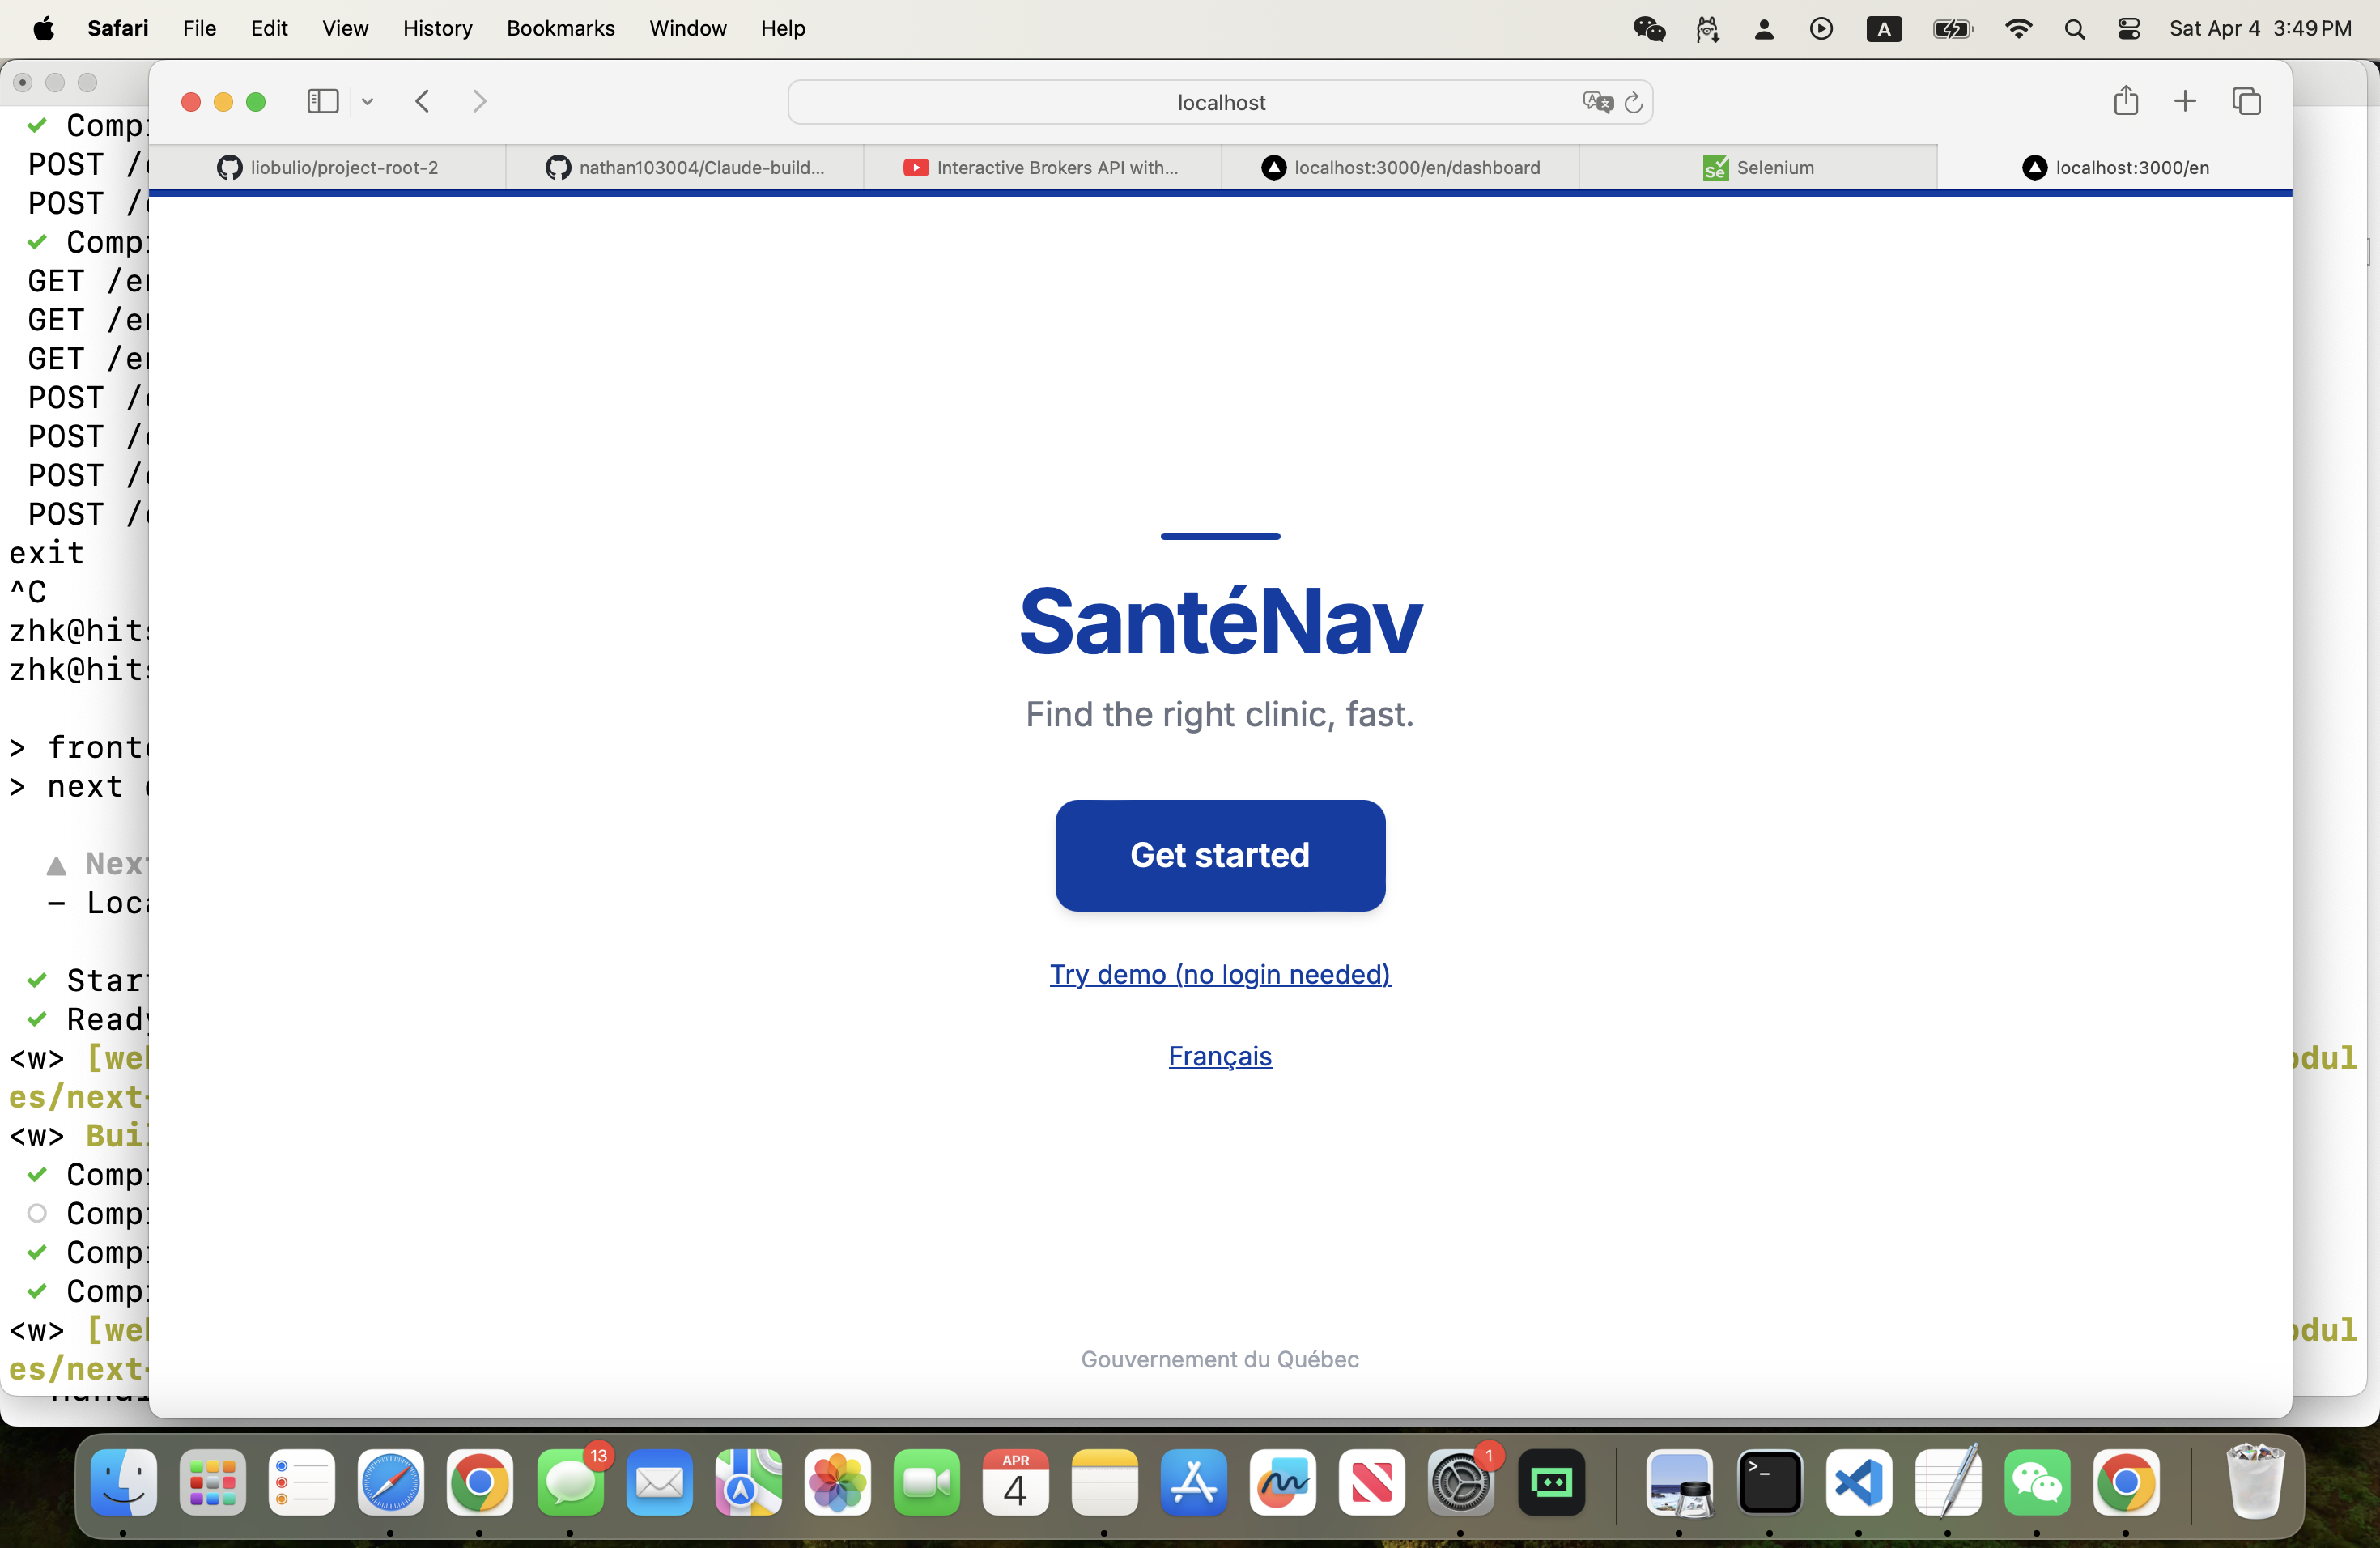Open macOS Control Center in menu bar
This screenshot has height=1548, width=2380.
2128,29
